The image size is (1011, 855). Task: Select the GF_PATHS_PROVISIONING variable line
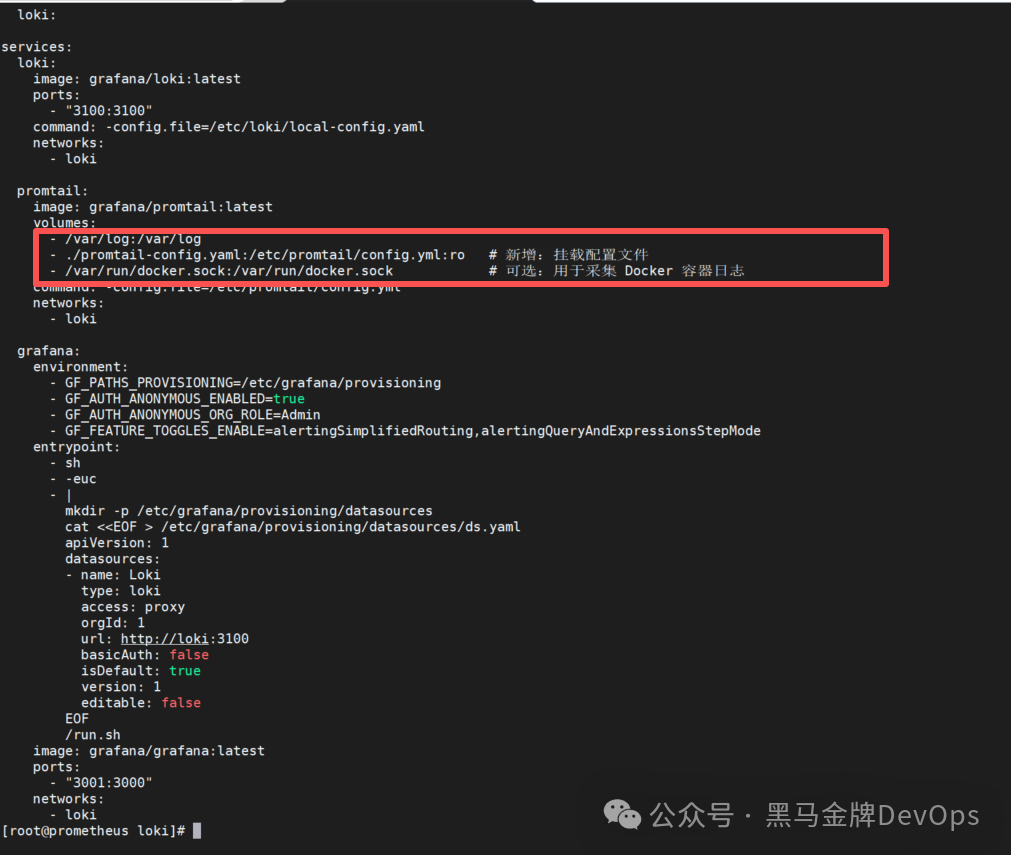tap(253, 383)
